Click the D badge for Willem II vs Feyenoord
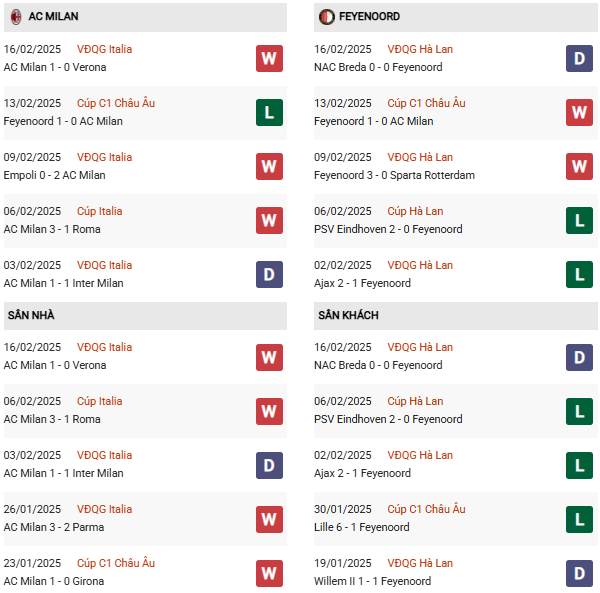This screenshot has height=593, width=600. point(579,572)
